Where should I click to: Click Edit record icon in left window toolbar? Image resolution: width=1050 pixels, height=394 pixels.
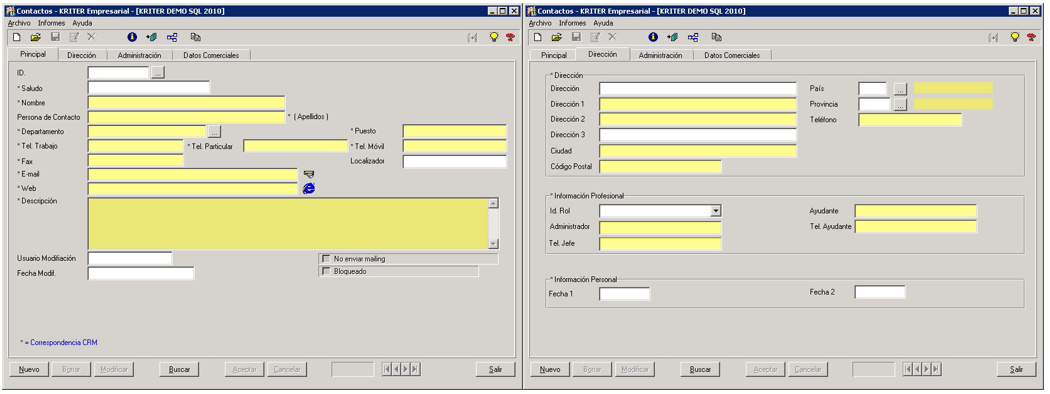click(x=74, y=38)
